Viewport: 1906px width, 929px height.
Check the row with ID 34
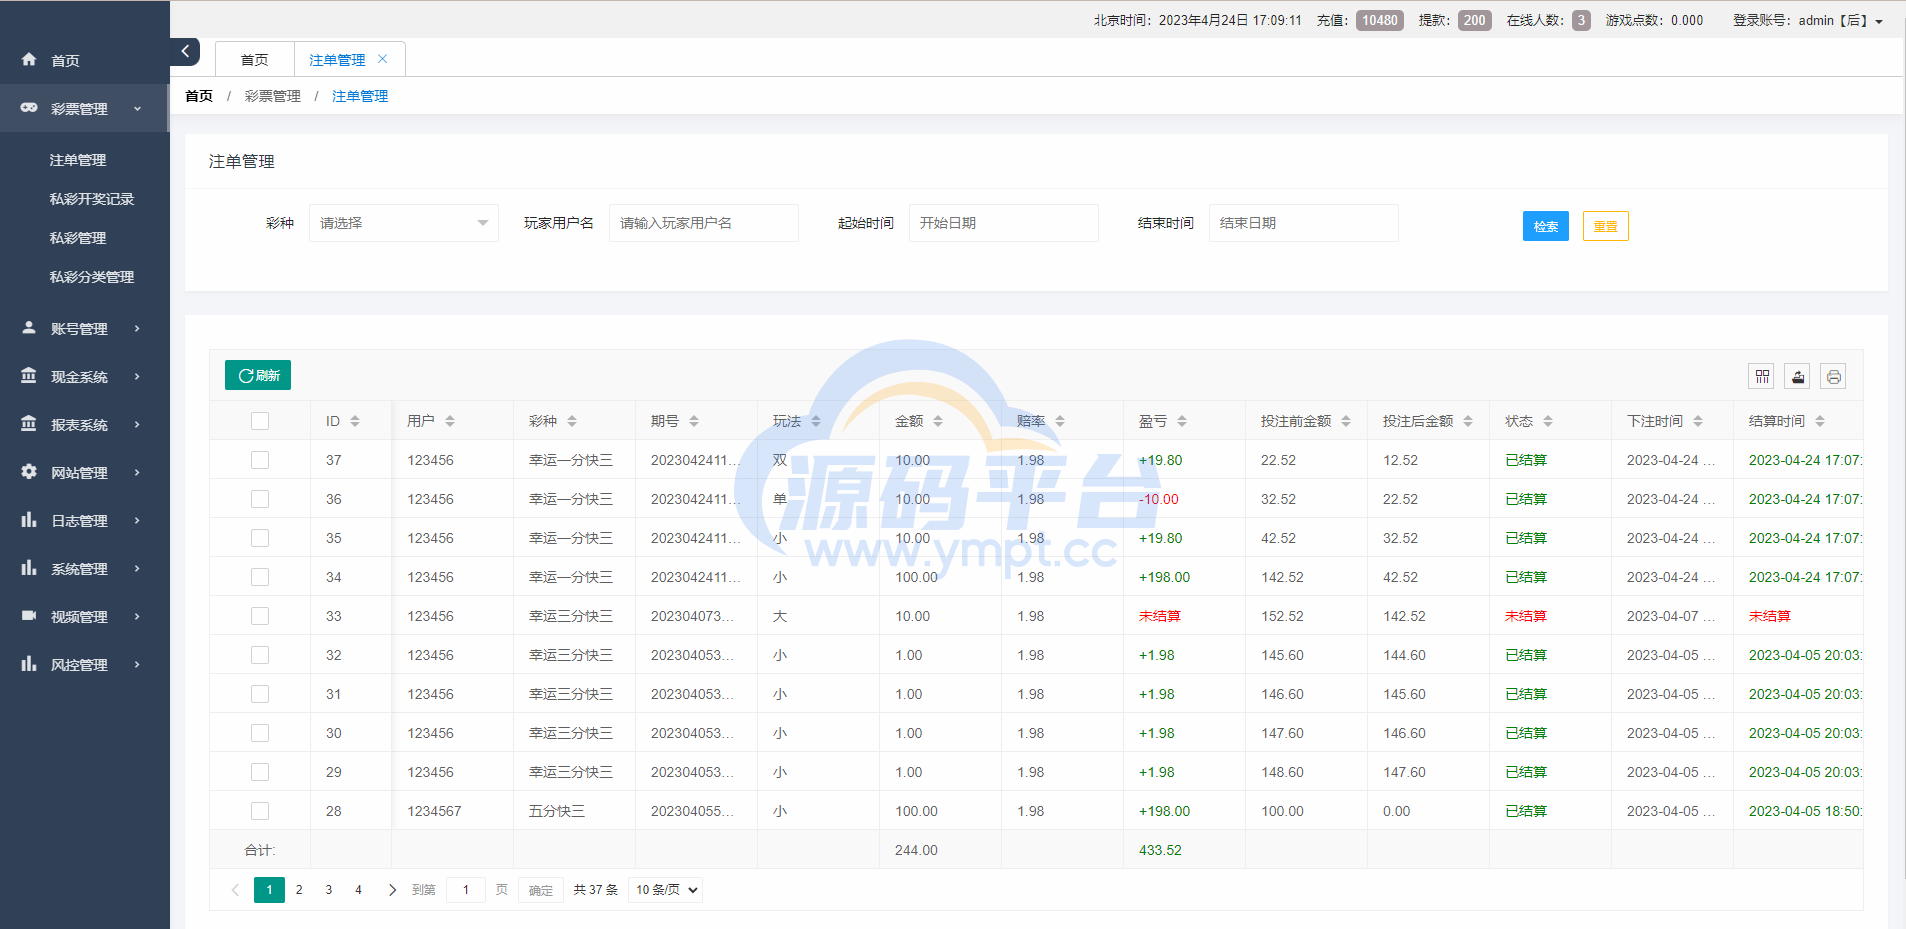pos(260,577)
